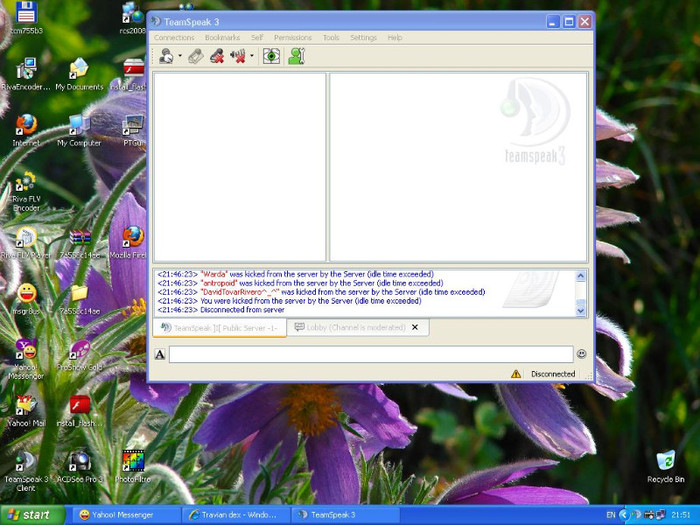Click the Disconnect plug toolbar icon
This screenshot has width=700, height=525.
point(195,56)
